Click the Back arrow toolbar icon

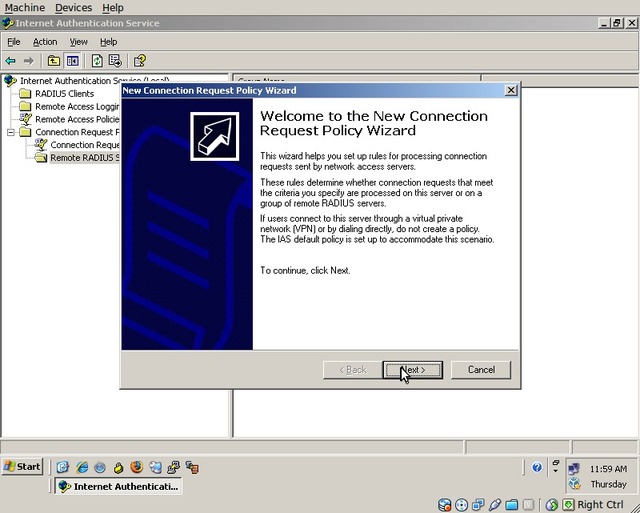(11, 61)
